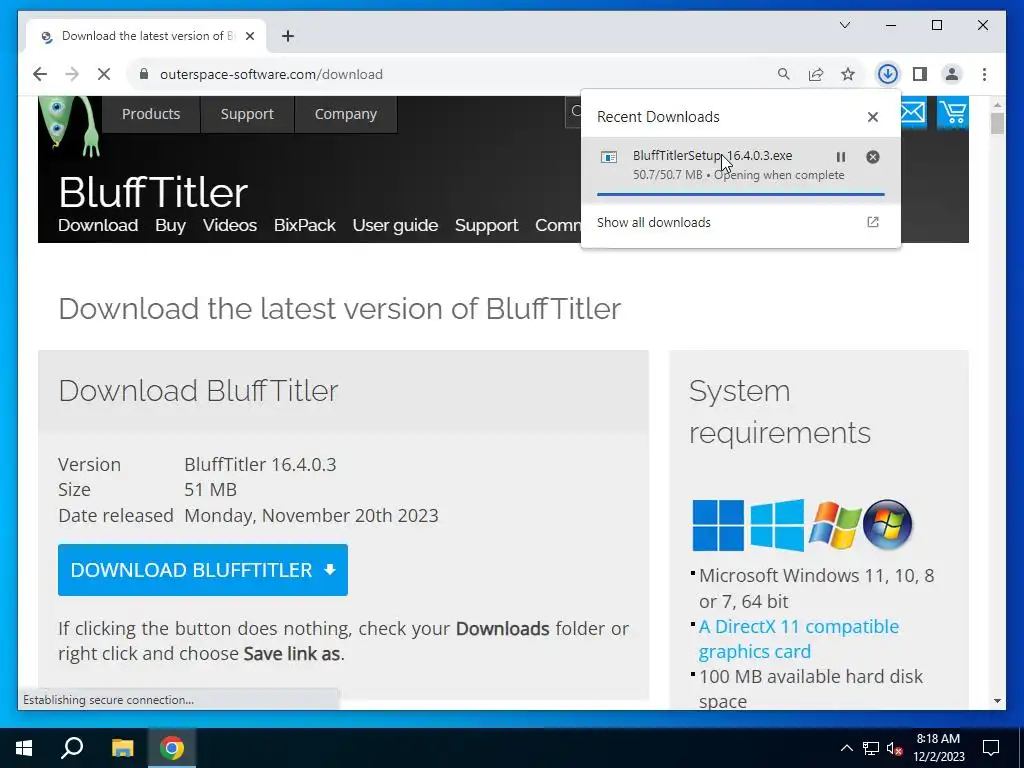Open the Videos section

230,225
